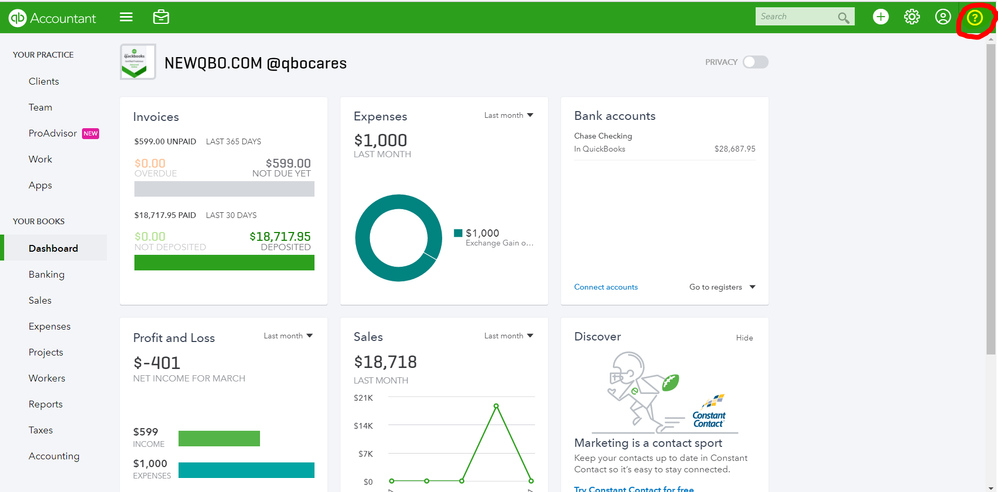Open the Expenses Last month dropdown
Image resolution: width=998 pixels, height=492 pixels.
pyautogui.click(x=509, y=115)
